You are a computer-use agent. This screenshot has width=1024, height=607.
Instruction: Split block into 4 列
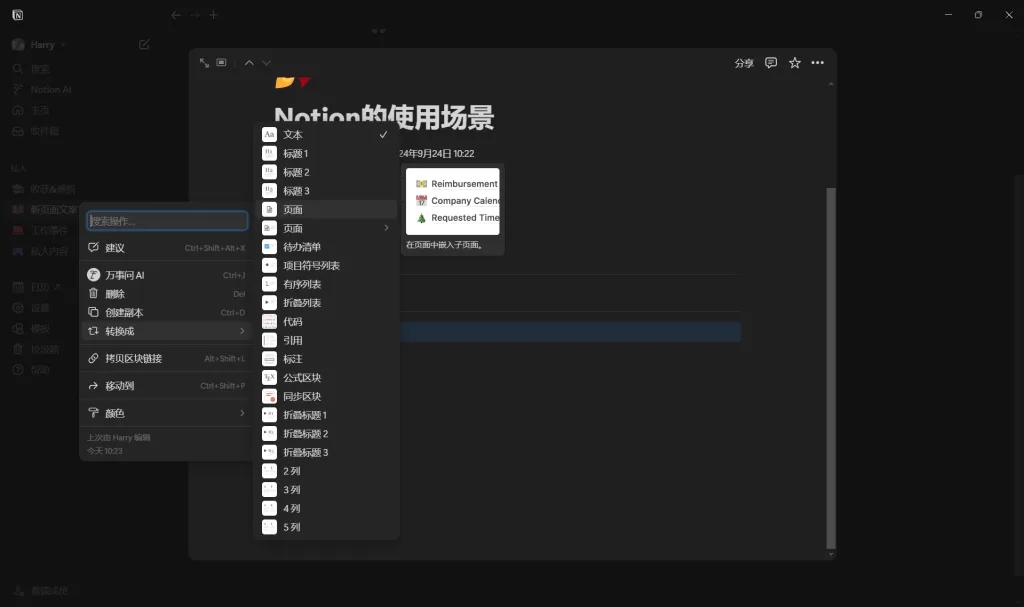point(325,508)
